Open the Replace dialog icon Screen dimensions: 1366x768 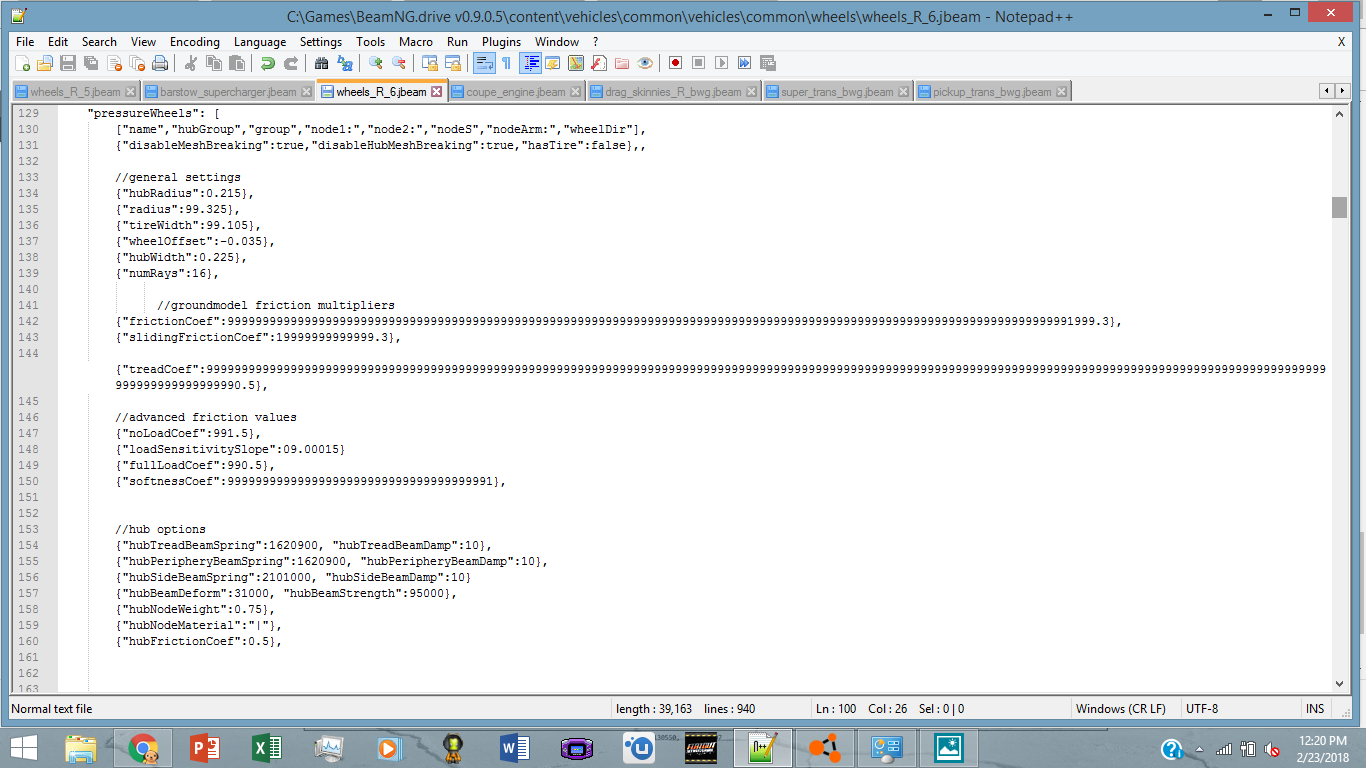pos(345,63)
